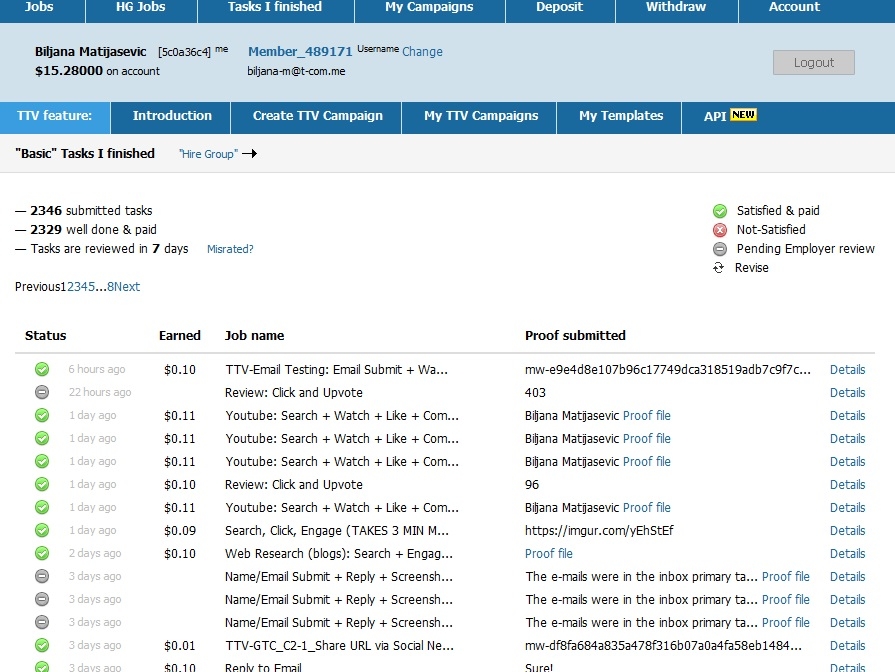Click green check icon beside Web Research job
The image size is (895, 672).
(42, 553)
